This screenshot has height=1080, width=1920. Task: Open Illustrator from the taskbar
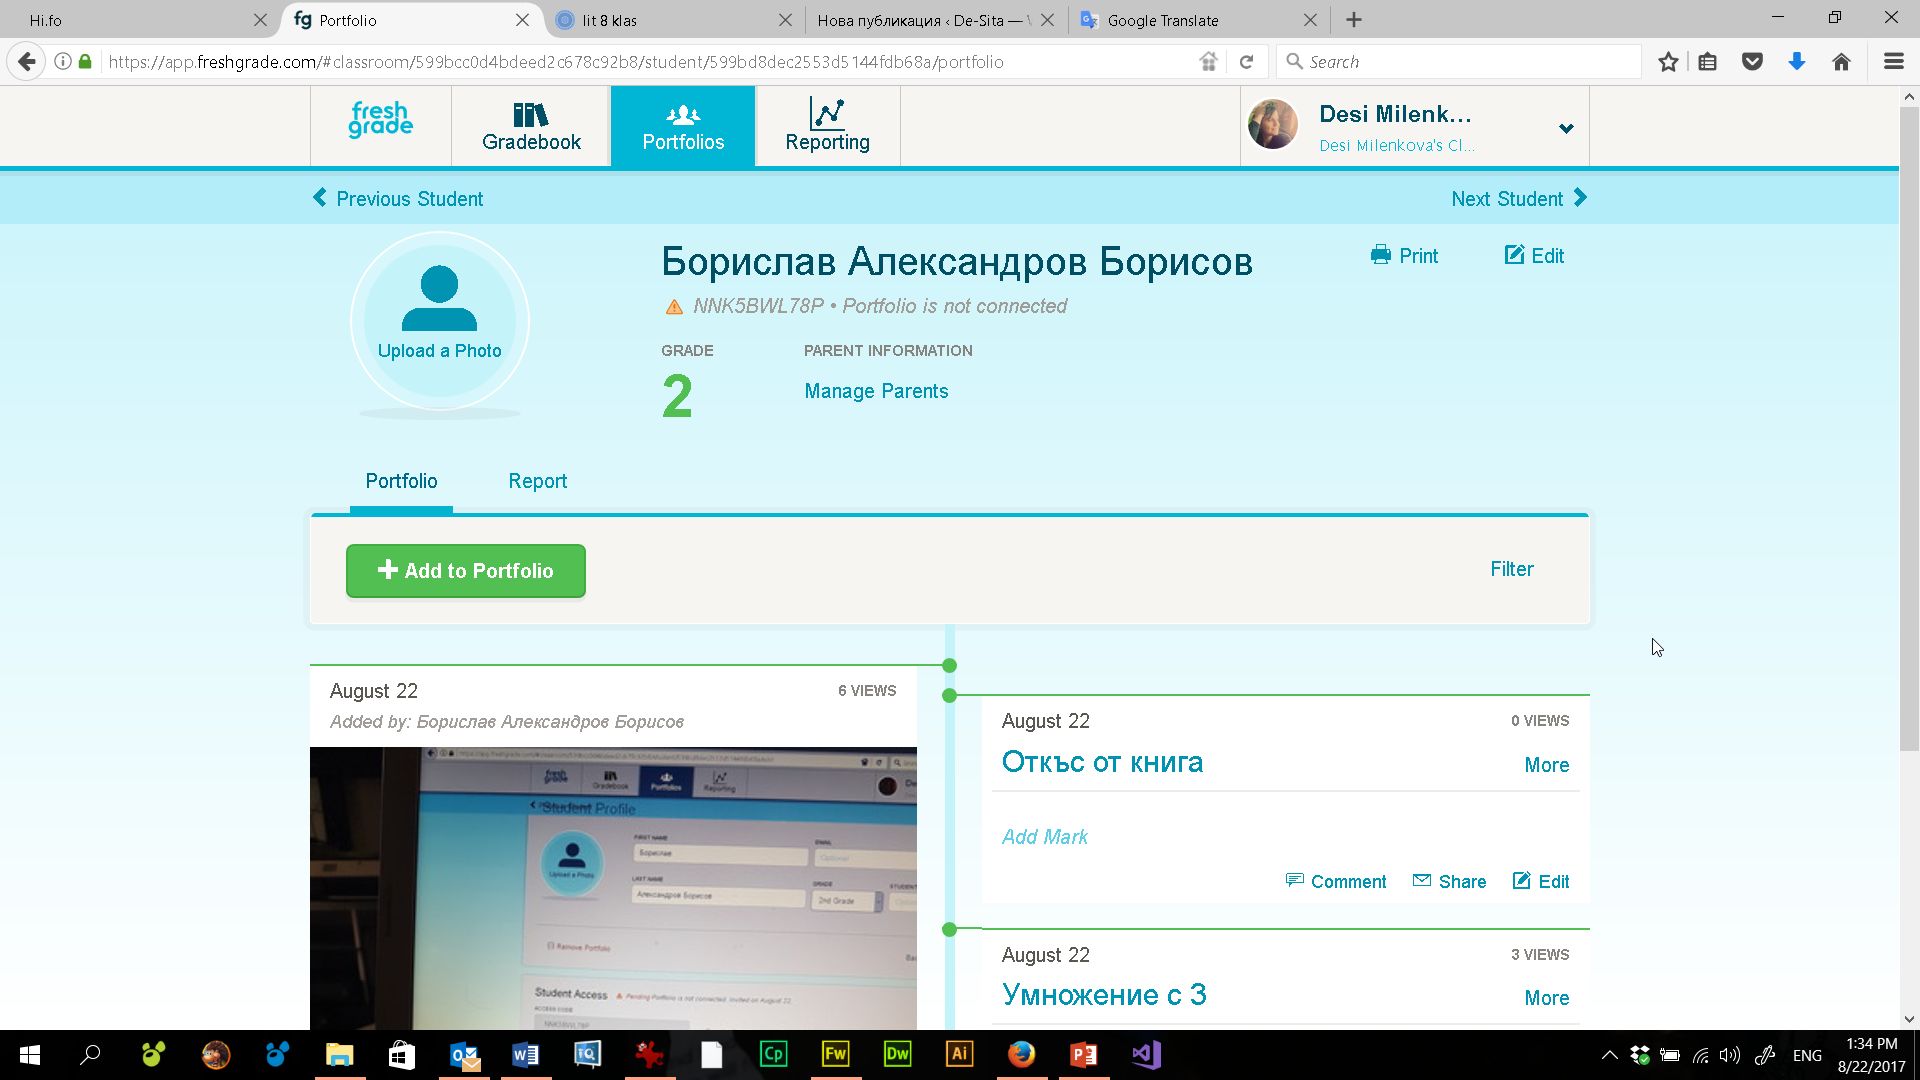959,1055
